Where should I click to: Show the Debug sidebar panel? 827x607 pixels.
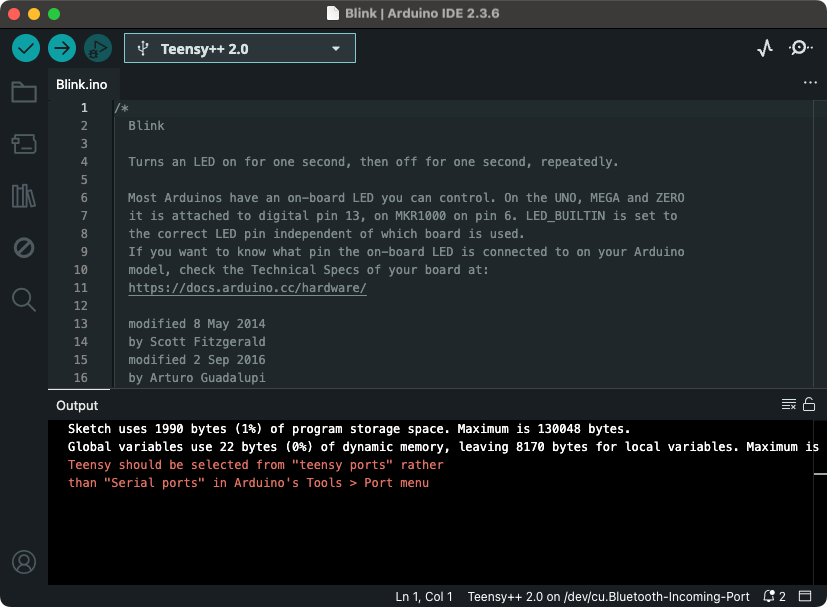click(x=24, y=247)
